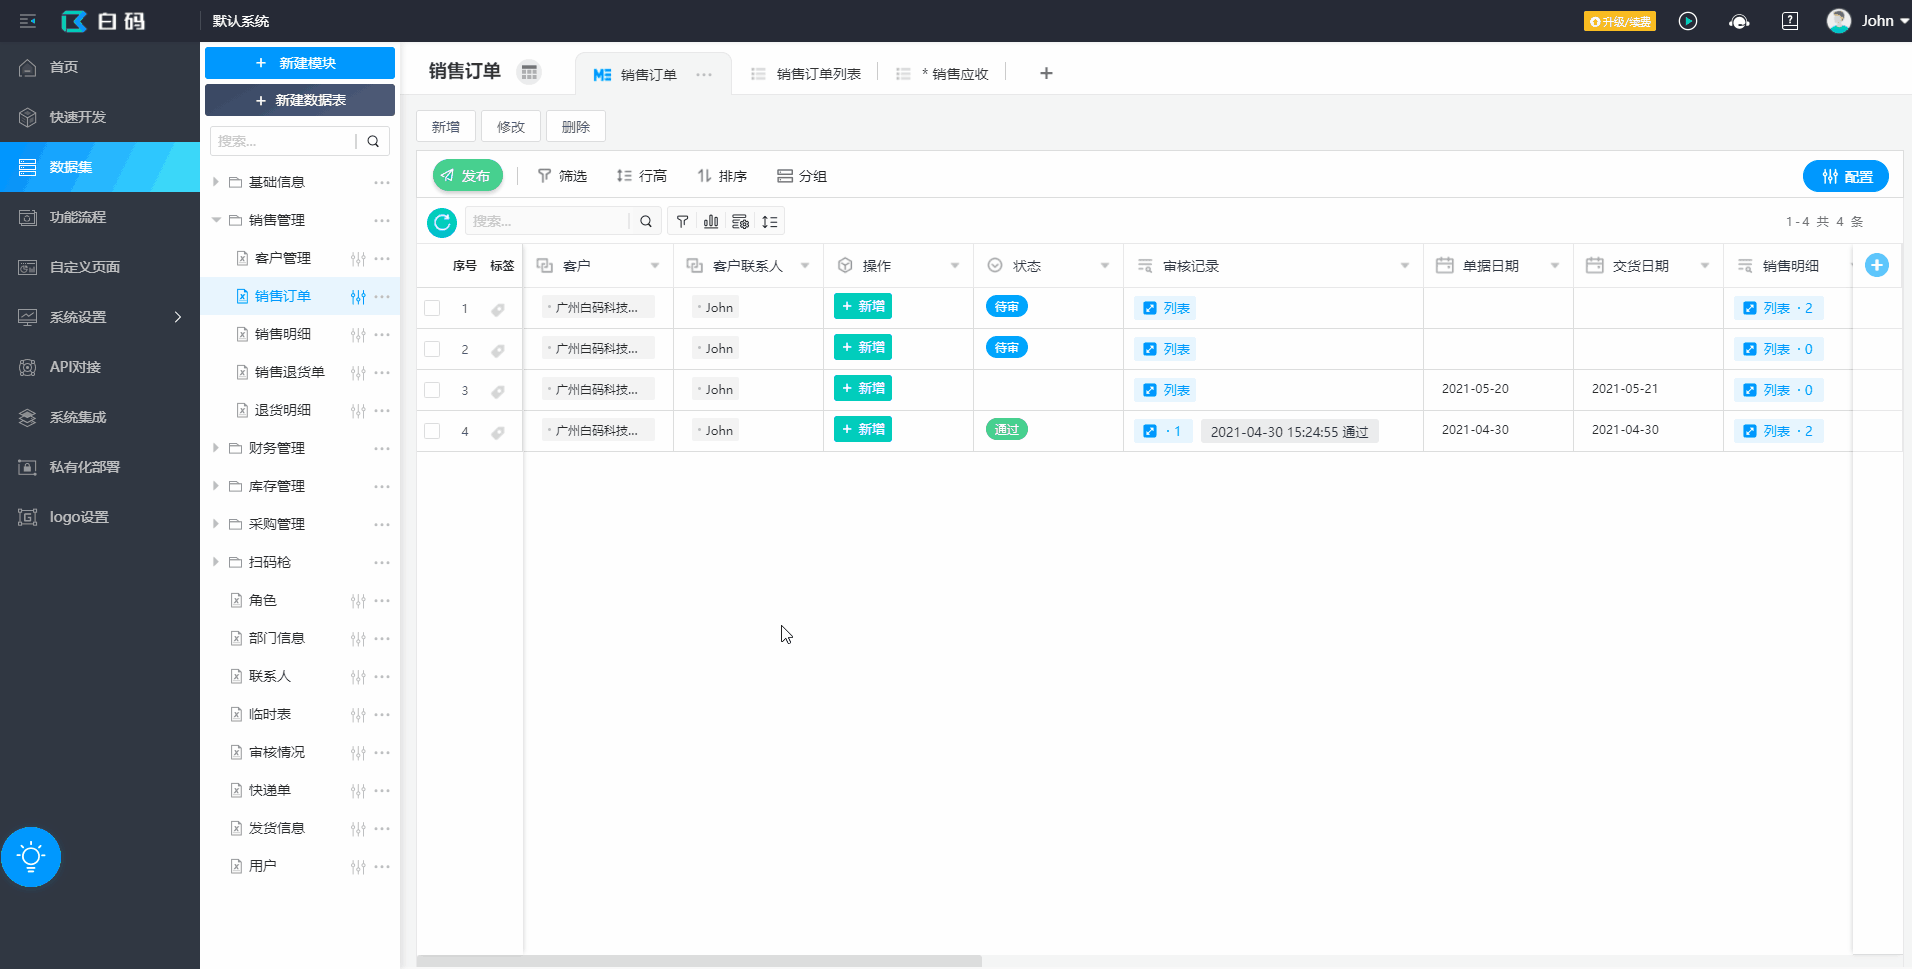Image resolution: width=1912 pixels, height=969 pixels.
Task: Click the 新建模块 button
Action: tap(300, 63)
